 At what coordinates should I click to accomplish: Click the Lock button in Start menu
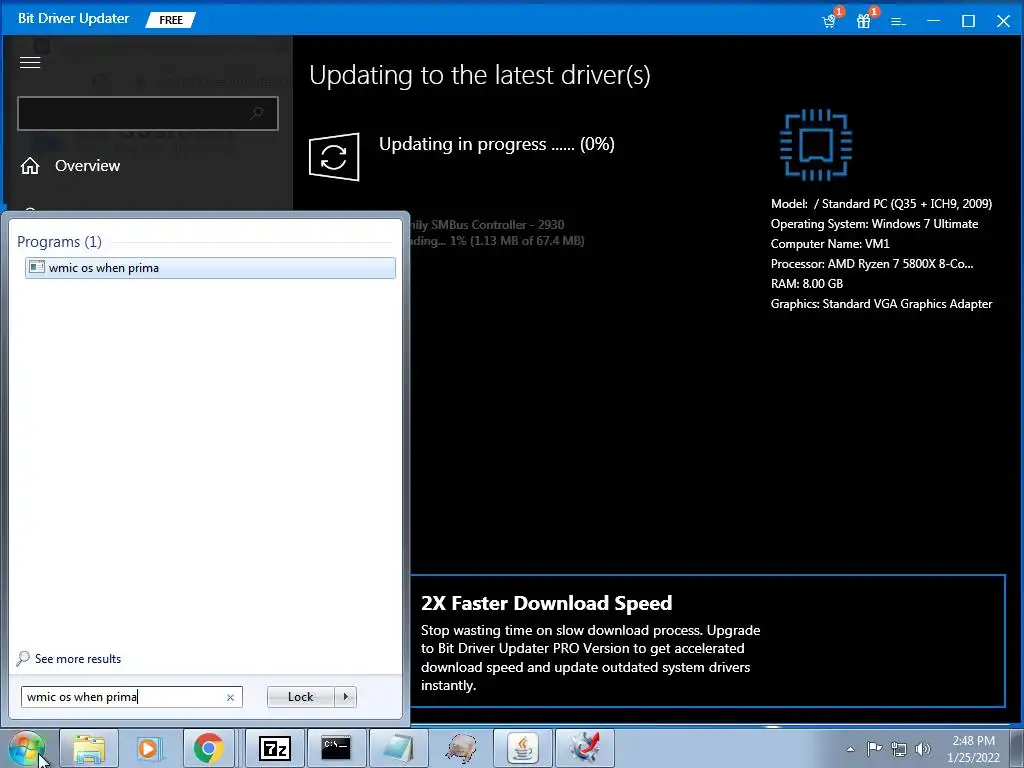click(x=300, y=697)
